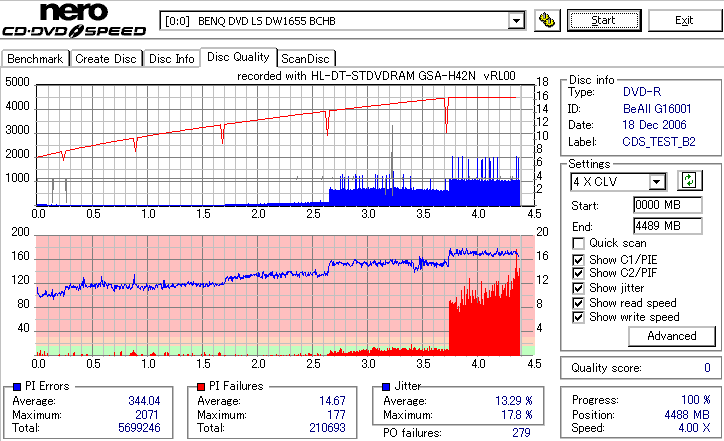The image size is (724, 441).
Task: Open the Create Disc tab
Action: [x=106, y=59]
